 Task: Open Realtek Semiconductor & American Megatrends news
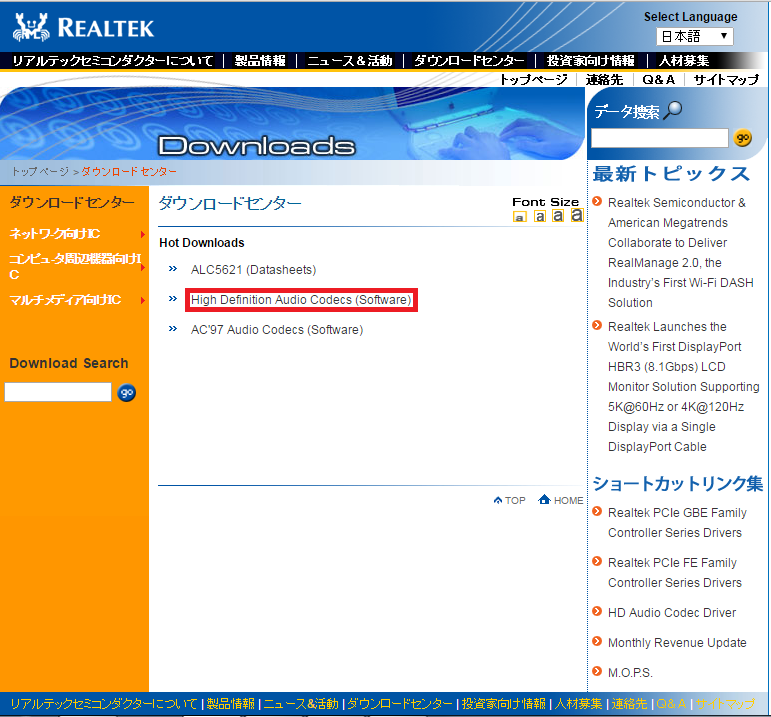(x=681, y=253)
